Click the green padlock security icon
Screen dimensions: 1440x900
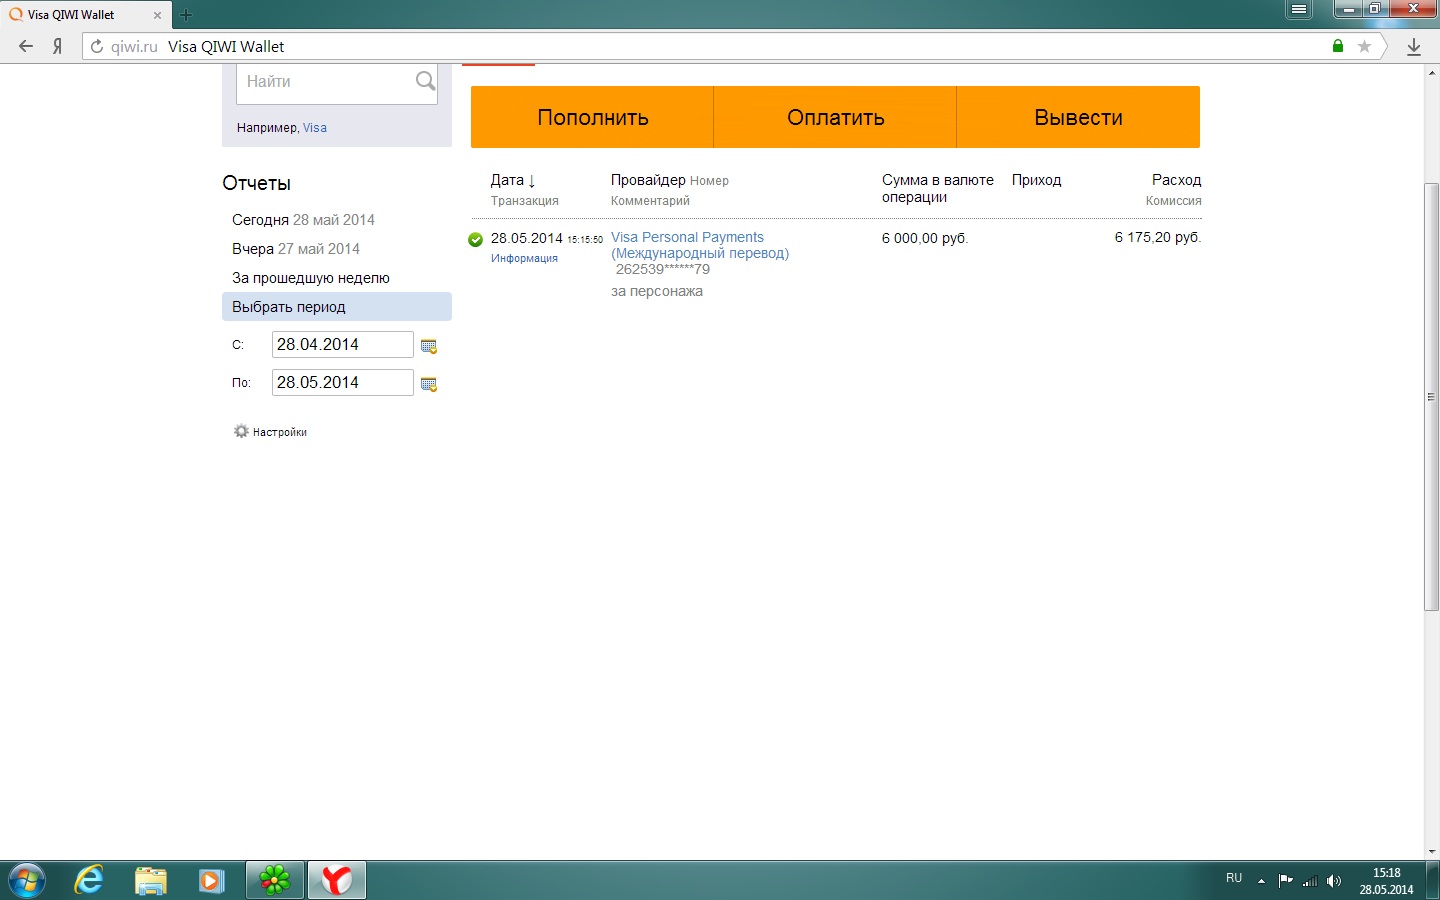point(1338,46)
